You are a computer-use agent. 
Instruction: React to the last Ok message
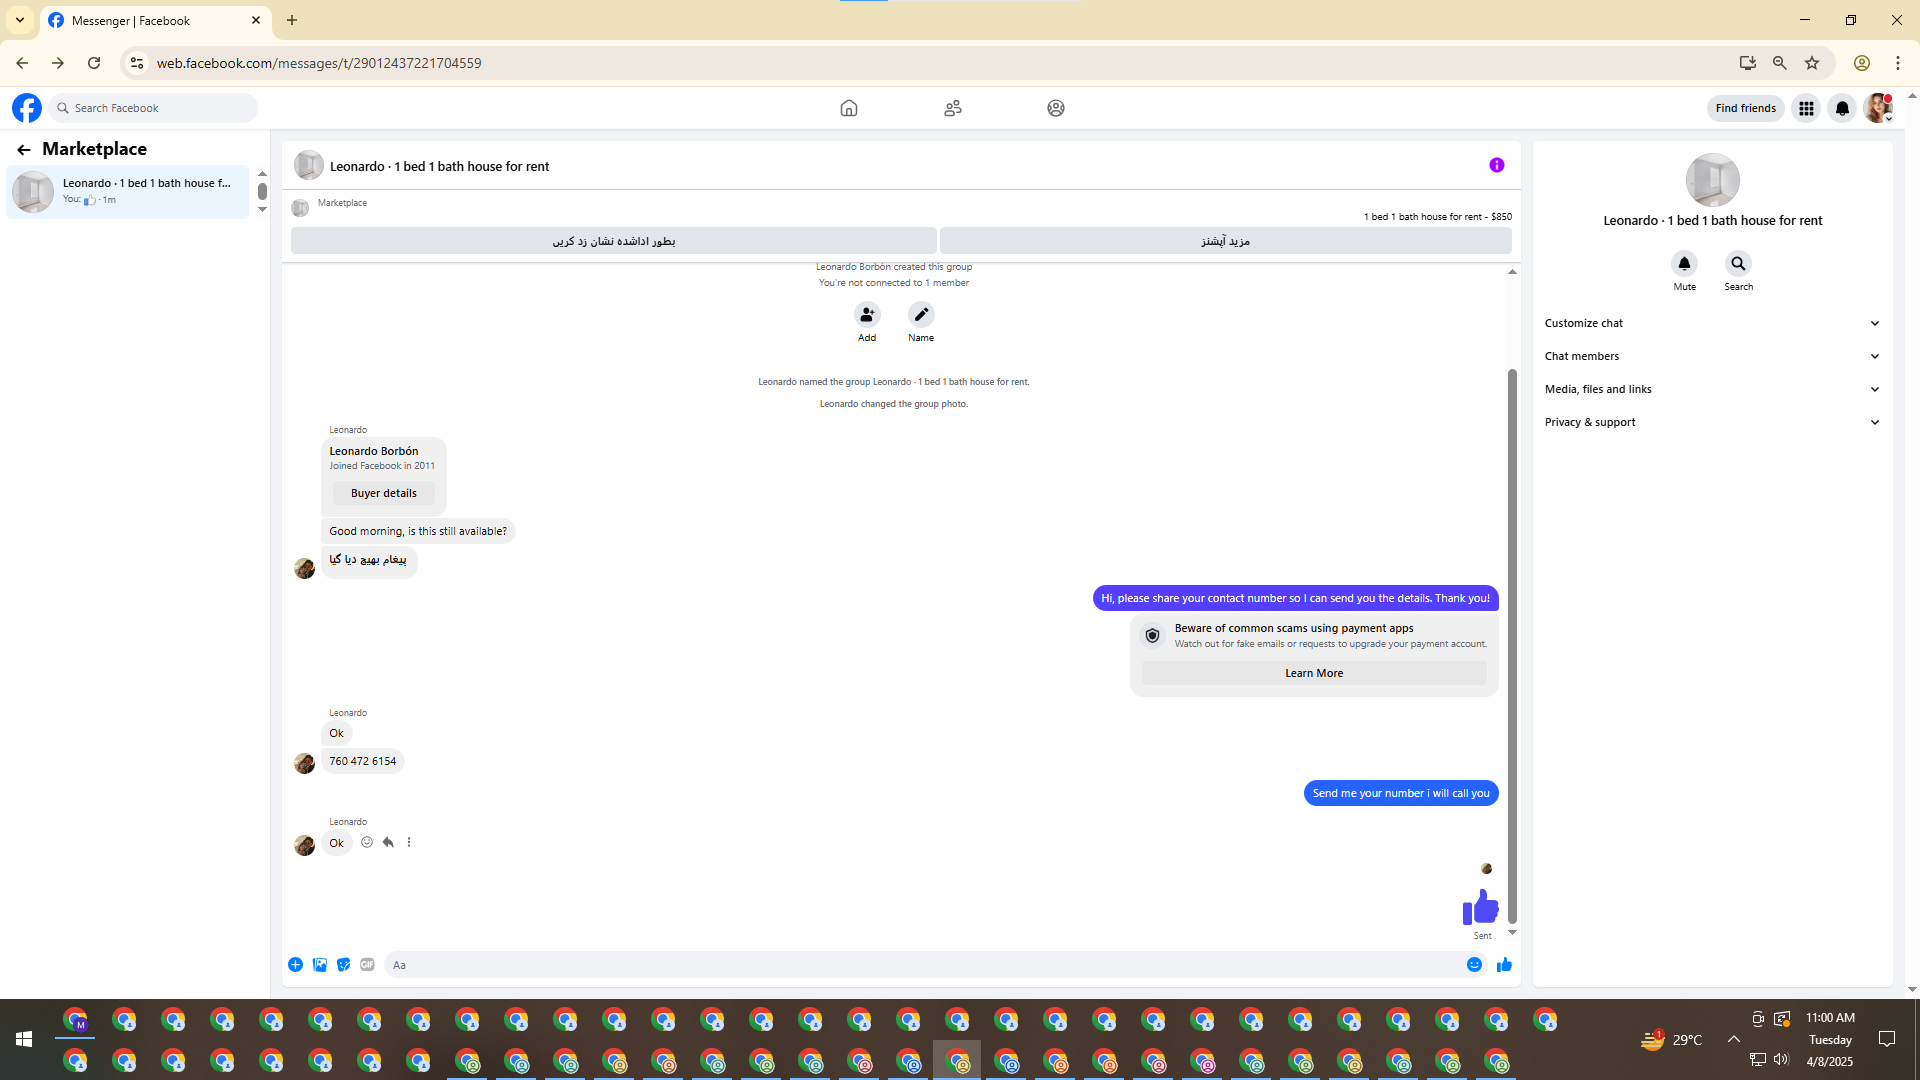[367, 843]
